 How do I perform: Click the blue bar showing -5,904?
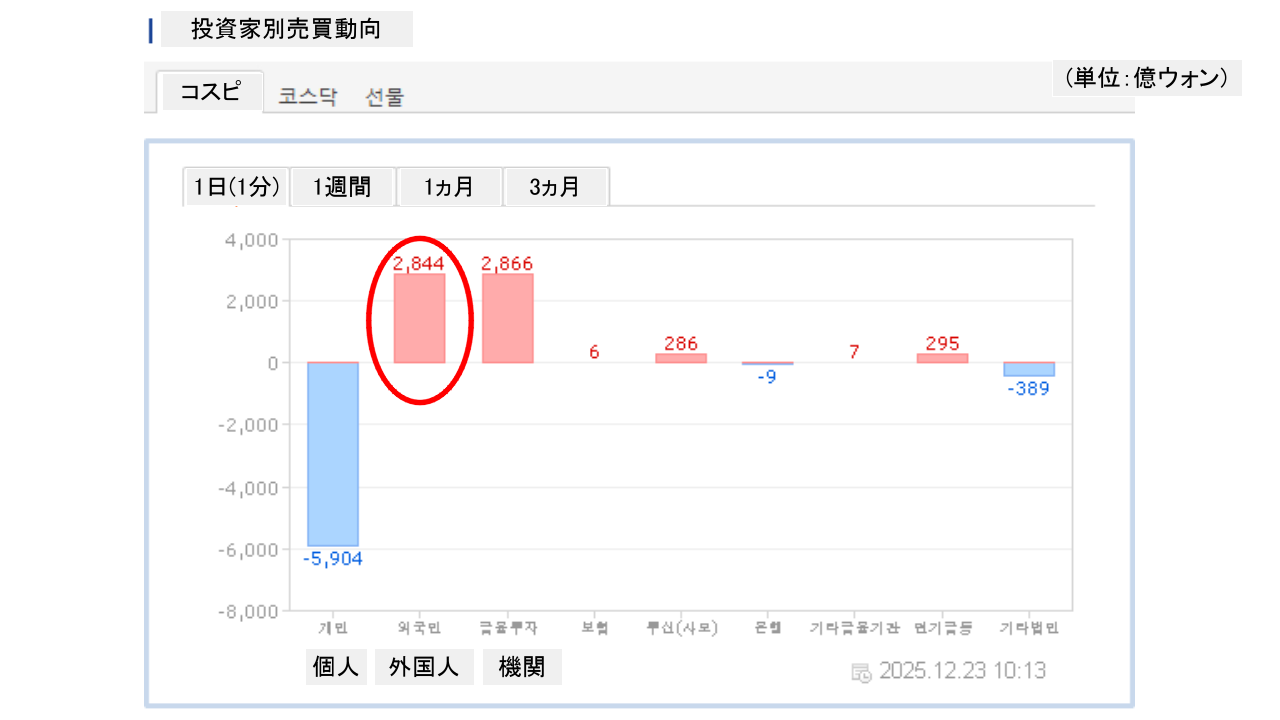333,453
